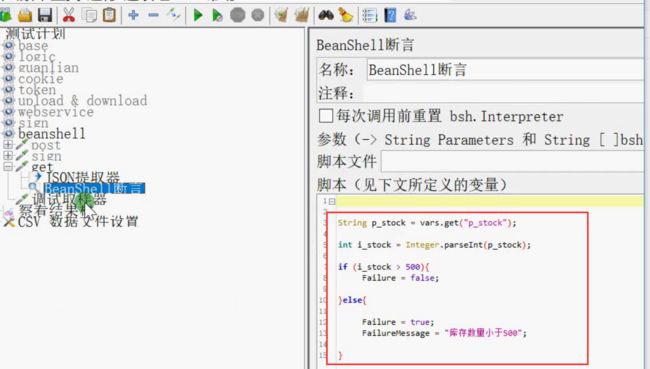Select the JSON提取器 element
Image resolution: width=650 pixels, height=369 pixels.
pos(83,178)
